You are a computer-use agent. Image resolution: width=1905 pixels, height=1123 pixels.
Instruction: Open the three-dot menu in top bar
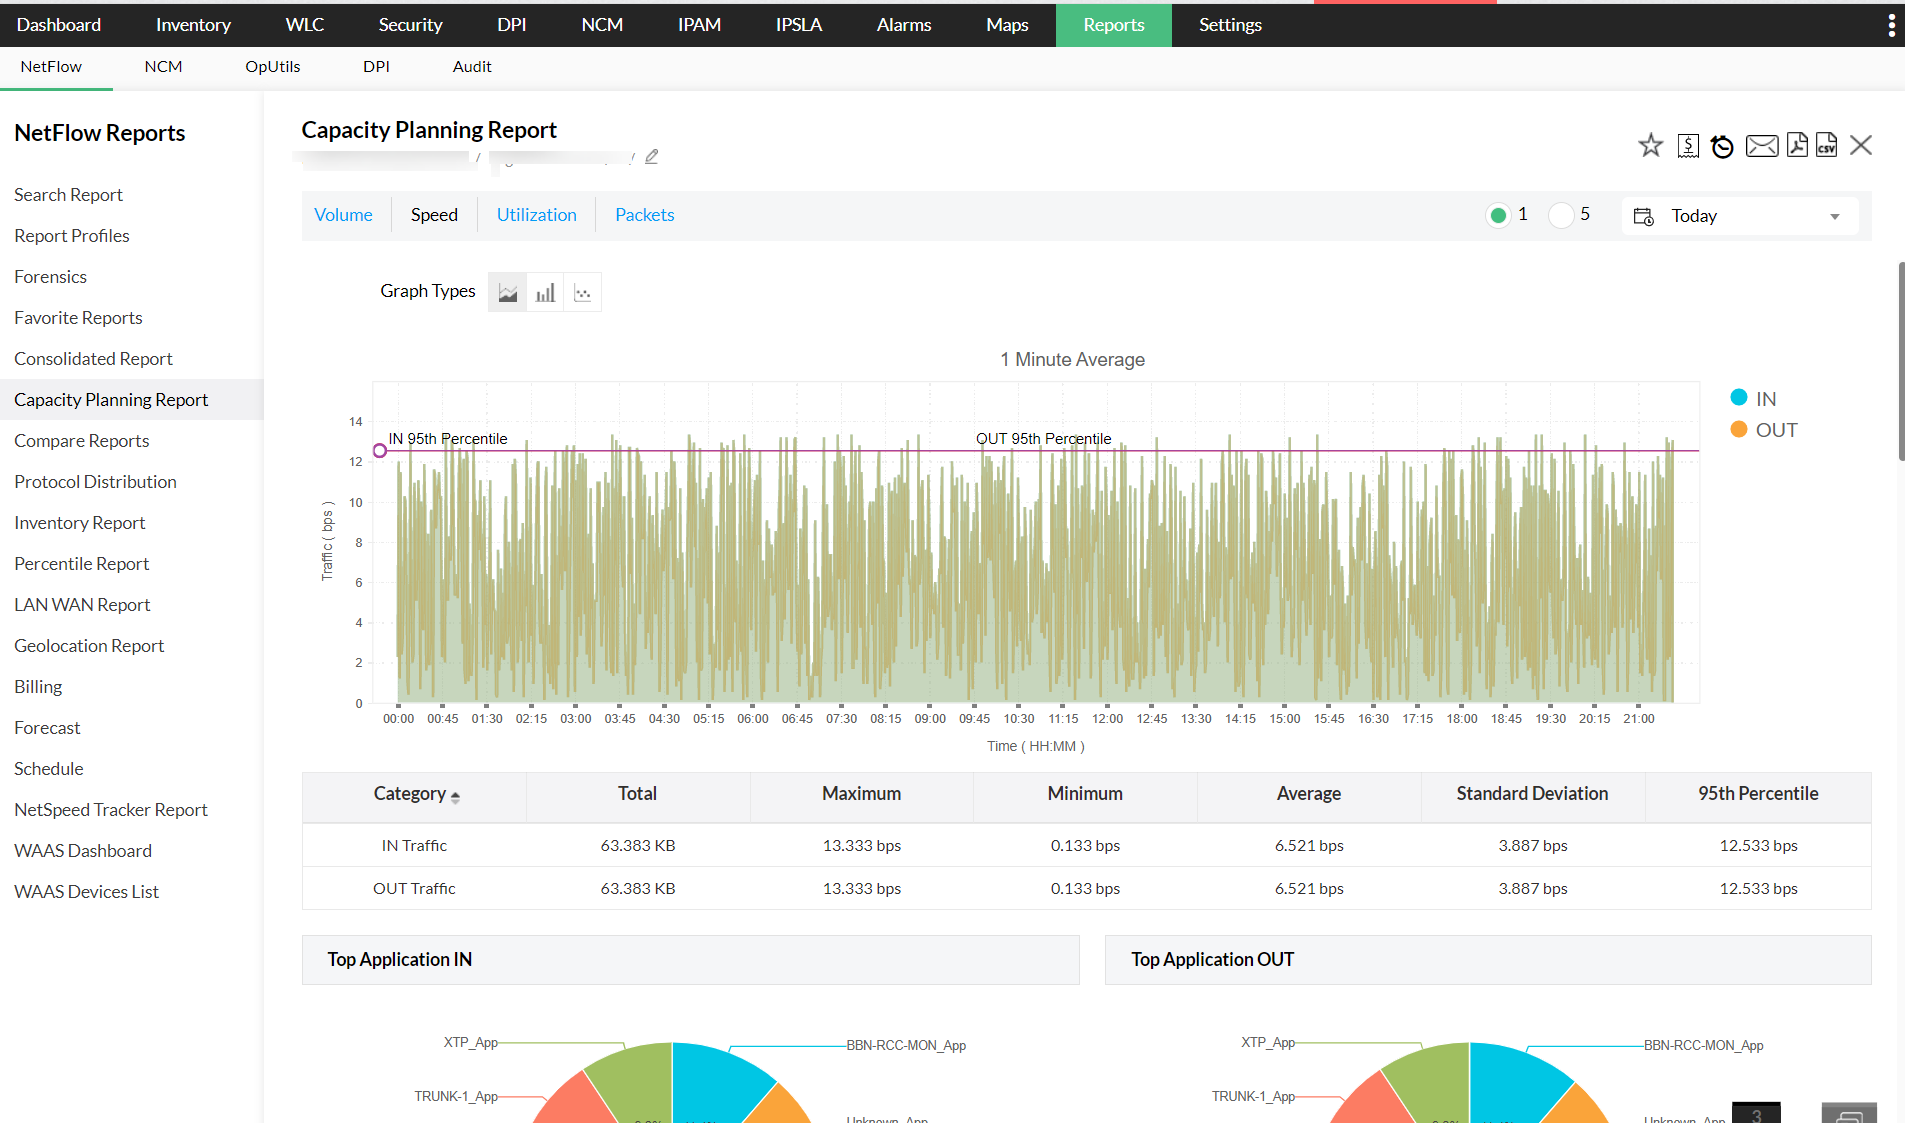point(1891,25)
